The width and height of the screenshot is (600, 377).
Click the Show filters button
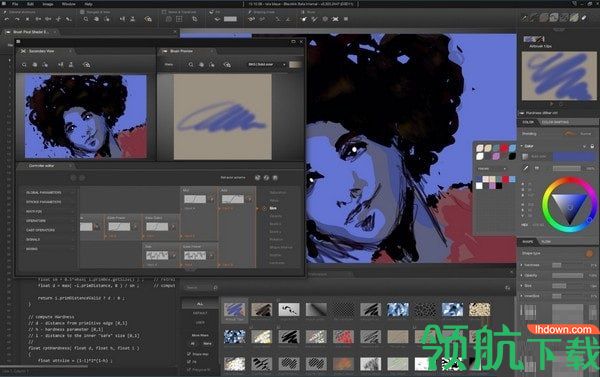[200, 335]
